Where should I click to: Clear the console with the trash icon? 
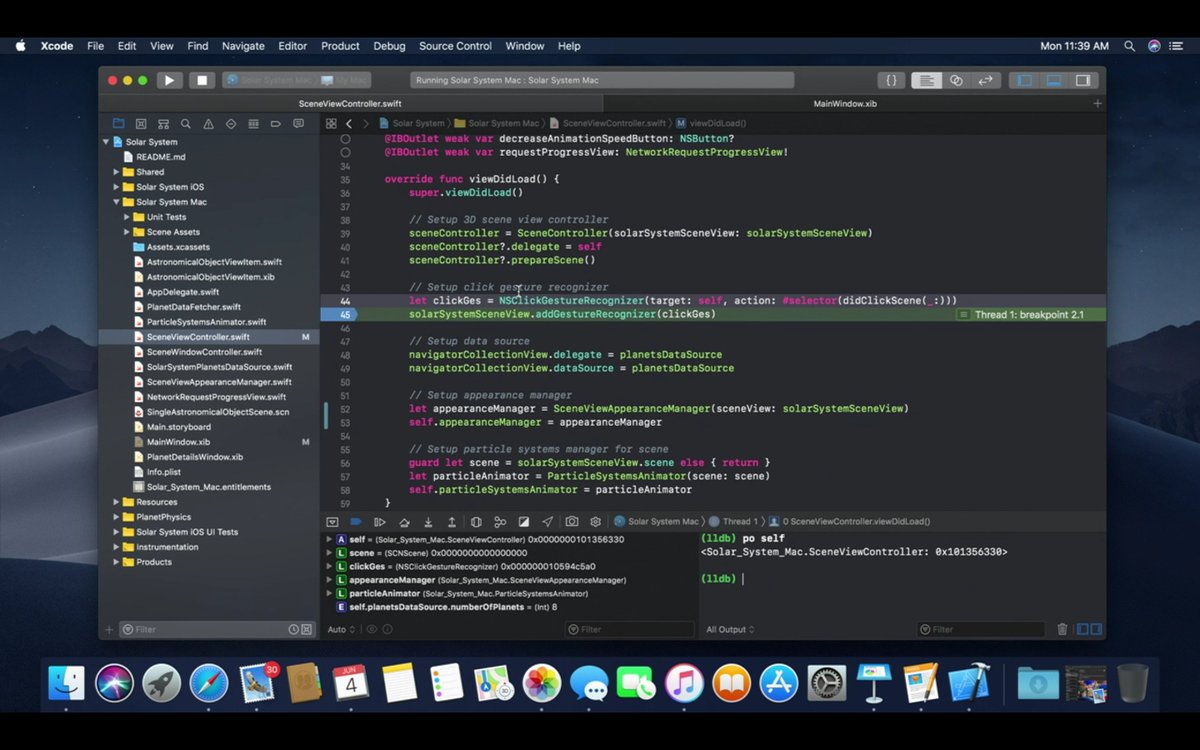tap(1062, 629)
